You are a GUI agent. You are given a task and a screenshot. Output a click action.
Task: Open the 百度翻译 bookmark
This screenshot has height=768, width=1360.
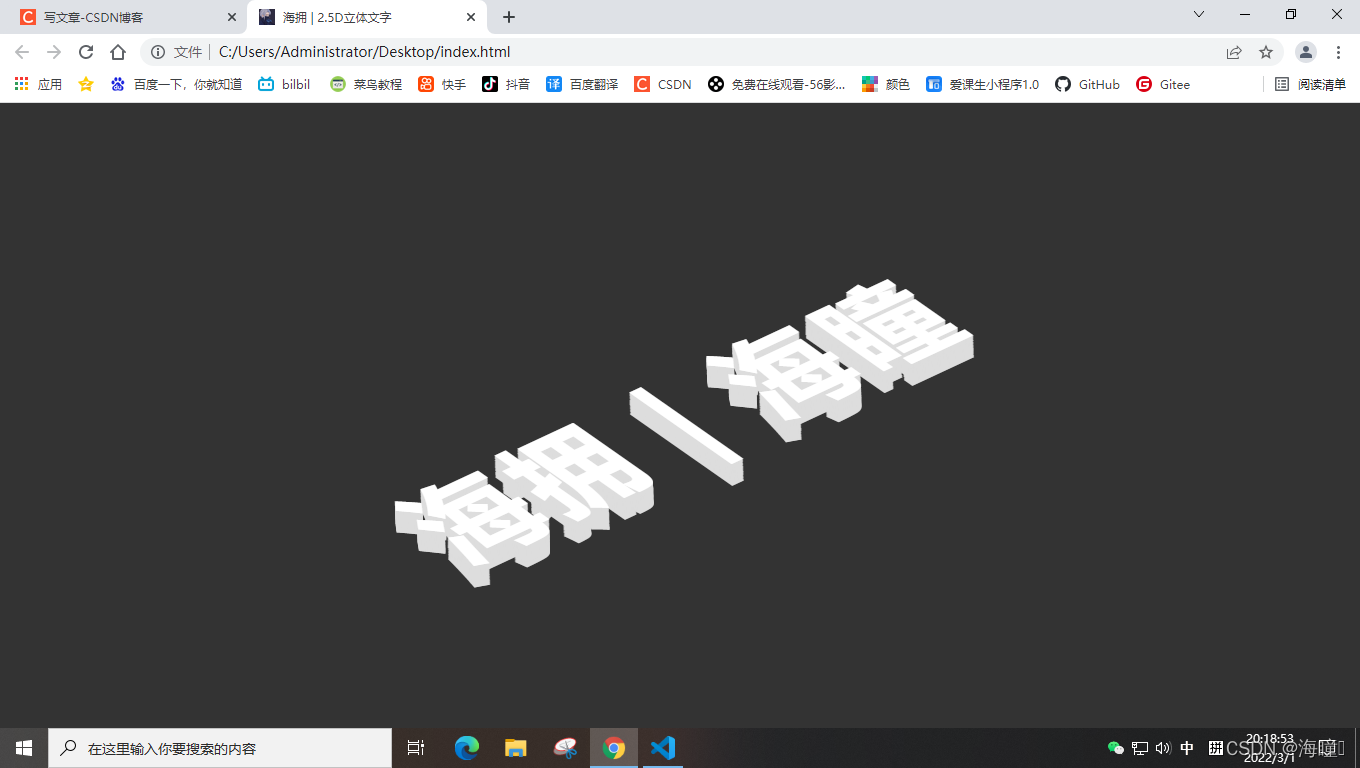click(x=582, y=84)
